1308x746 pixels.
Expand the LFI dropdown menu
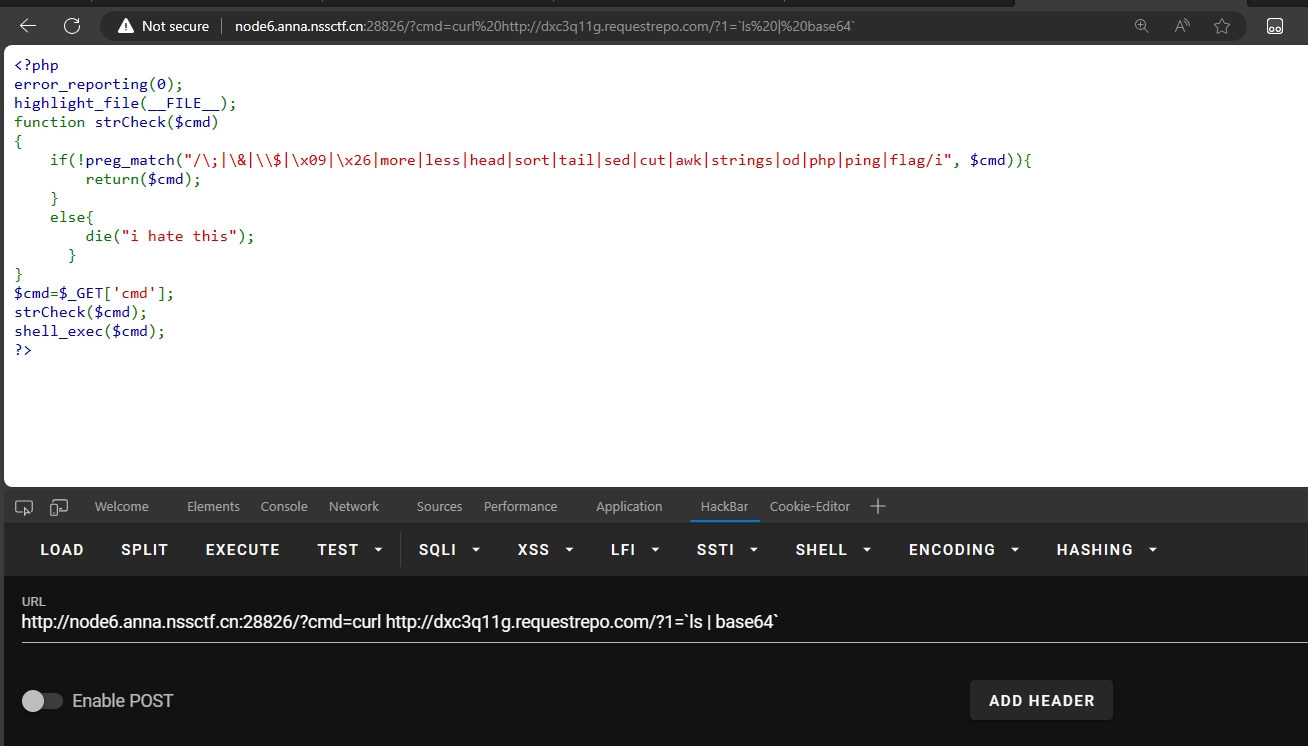(x=635, y=550)
